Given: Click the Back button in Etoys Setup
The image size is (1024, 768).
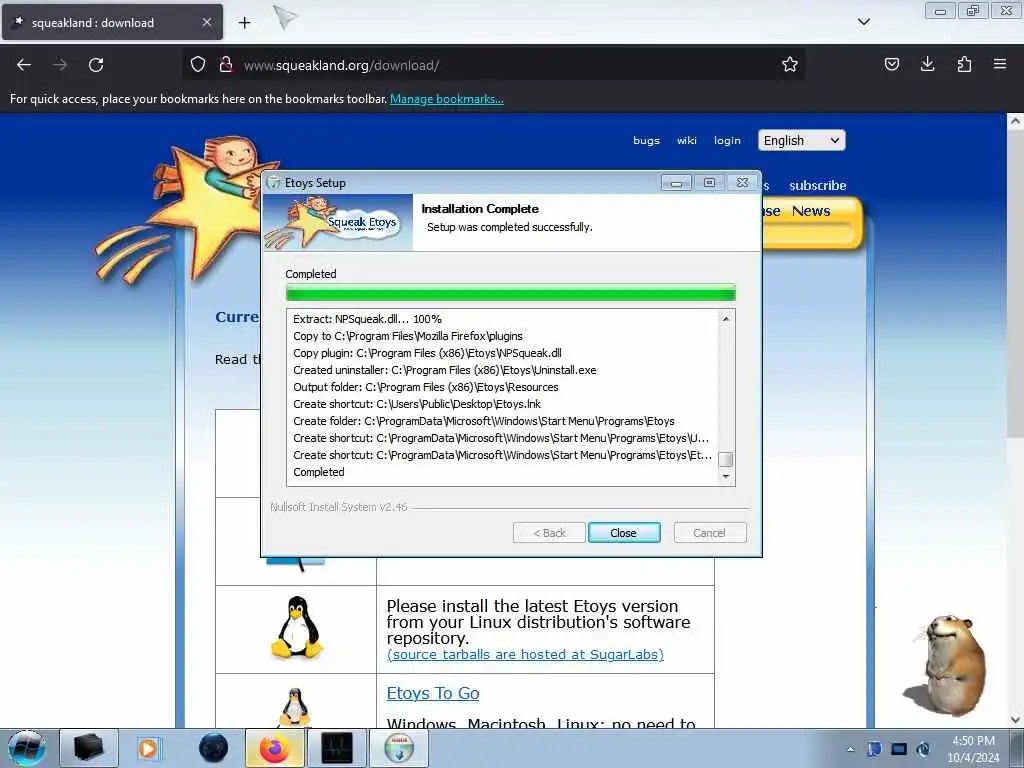Looking at the screenshot, I should pyautogui.click(x=549, y=533).
